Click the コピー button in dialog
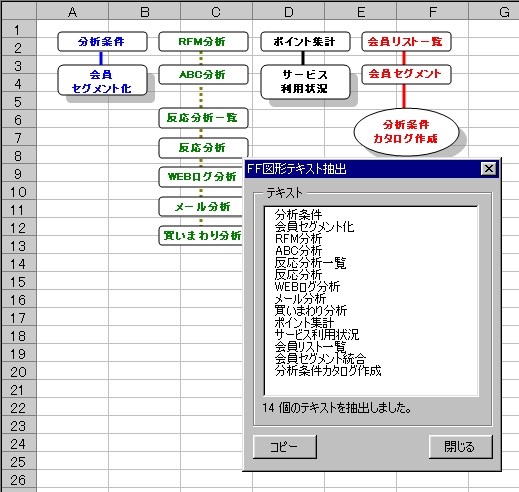The width and height of the screenshot is (519, 492). click(285, 447)
